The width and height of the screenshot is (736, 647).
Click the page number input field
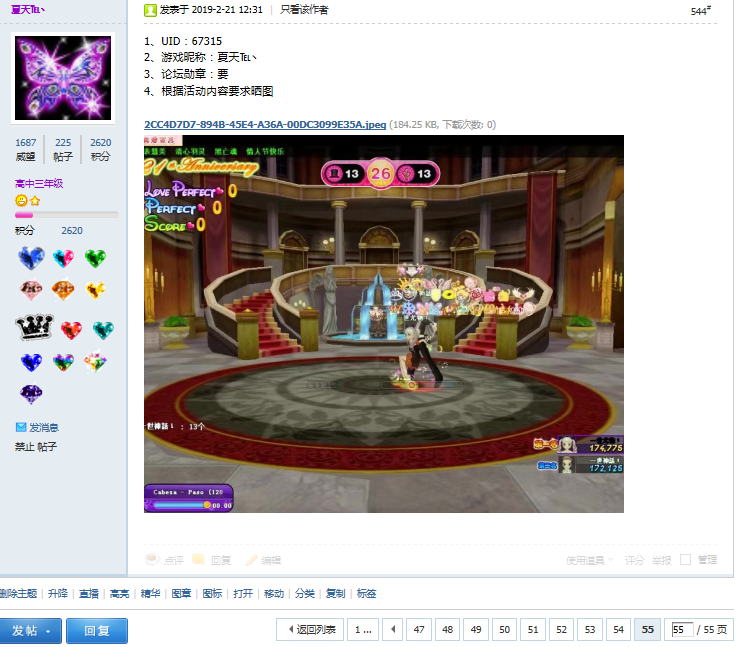(682, 630)
